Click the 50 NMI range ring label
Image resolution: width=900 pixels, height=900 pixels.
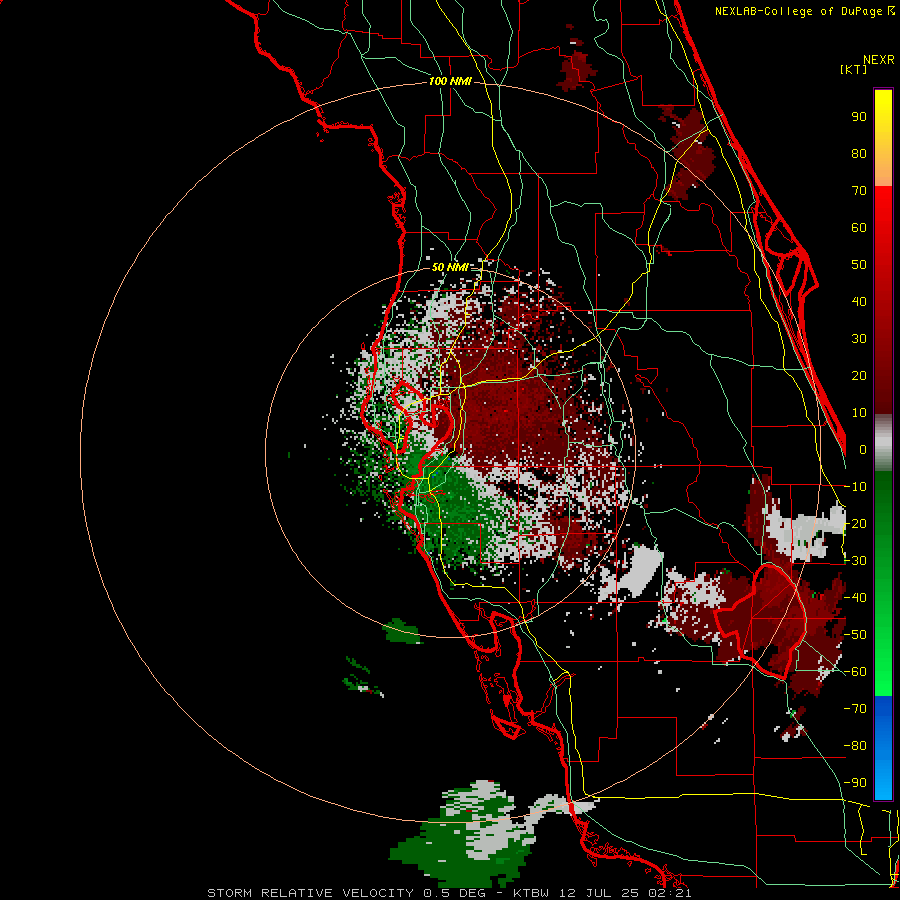[x=450, y=267]
